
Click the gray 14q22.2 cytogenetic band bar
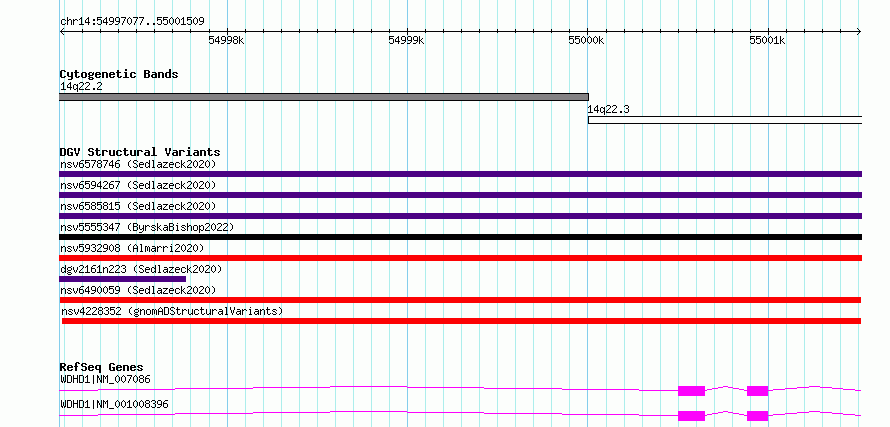click(324, 97)
